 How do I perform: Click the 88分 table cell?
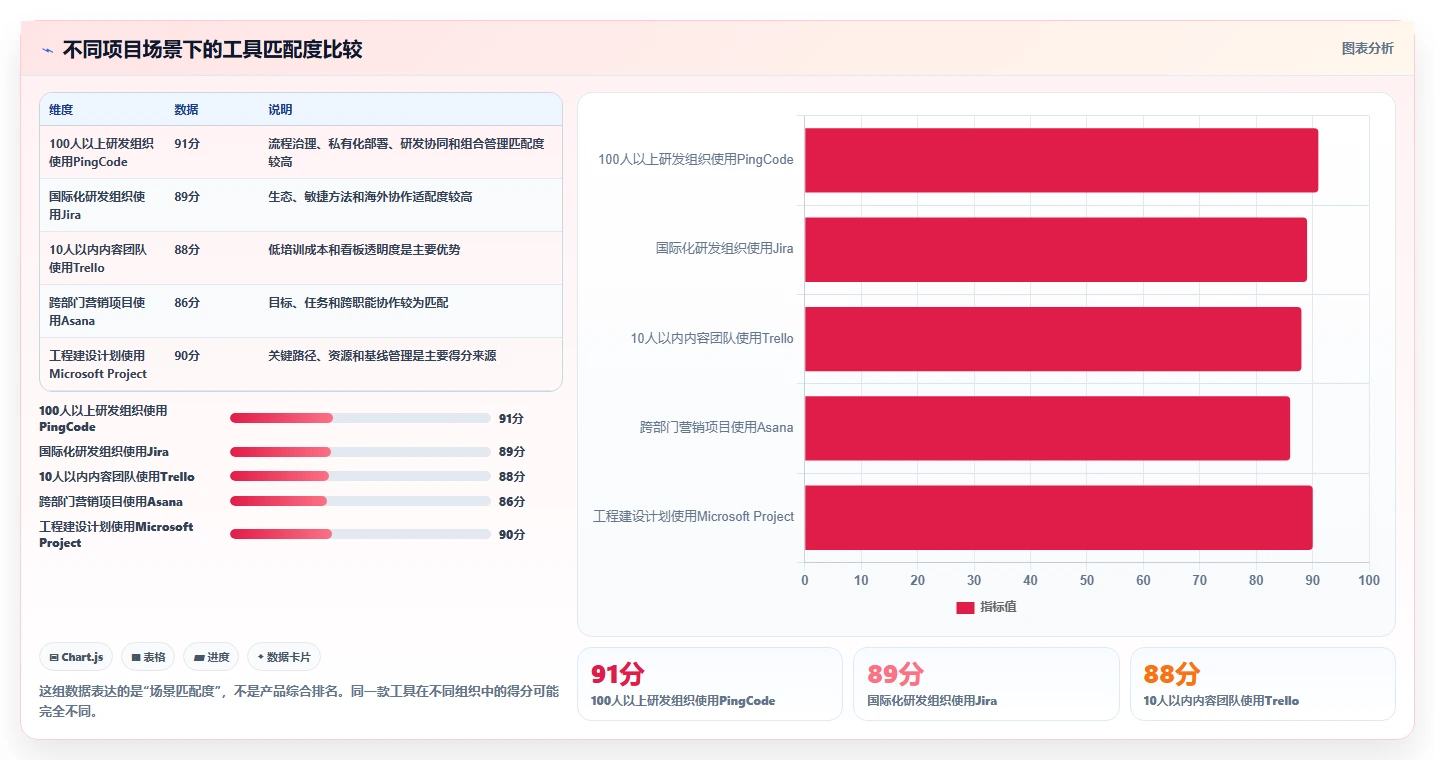[x=187, y=250]
